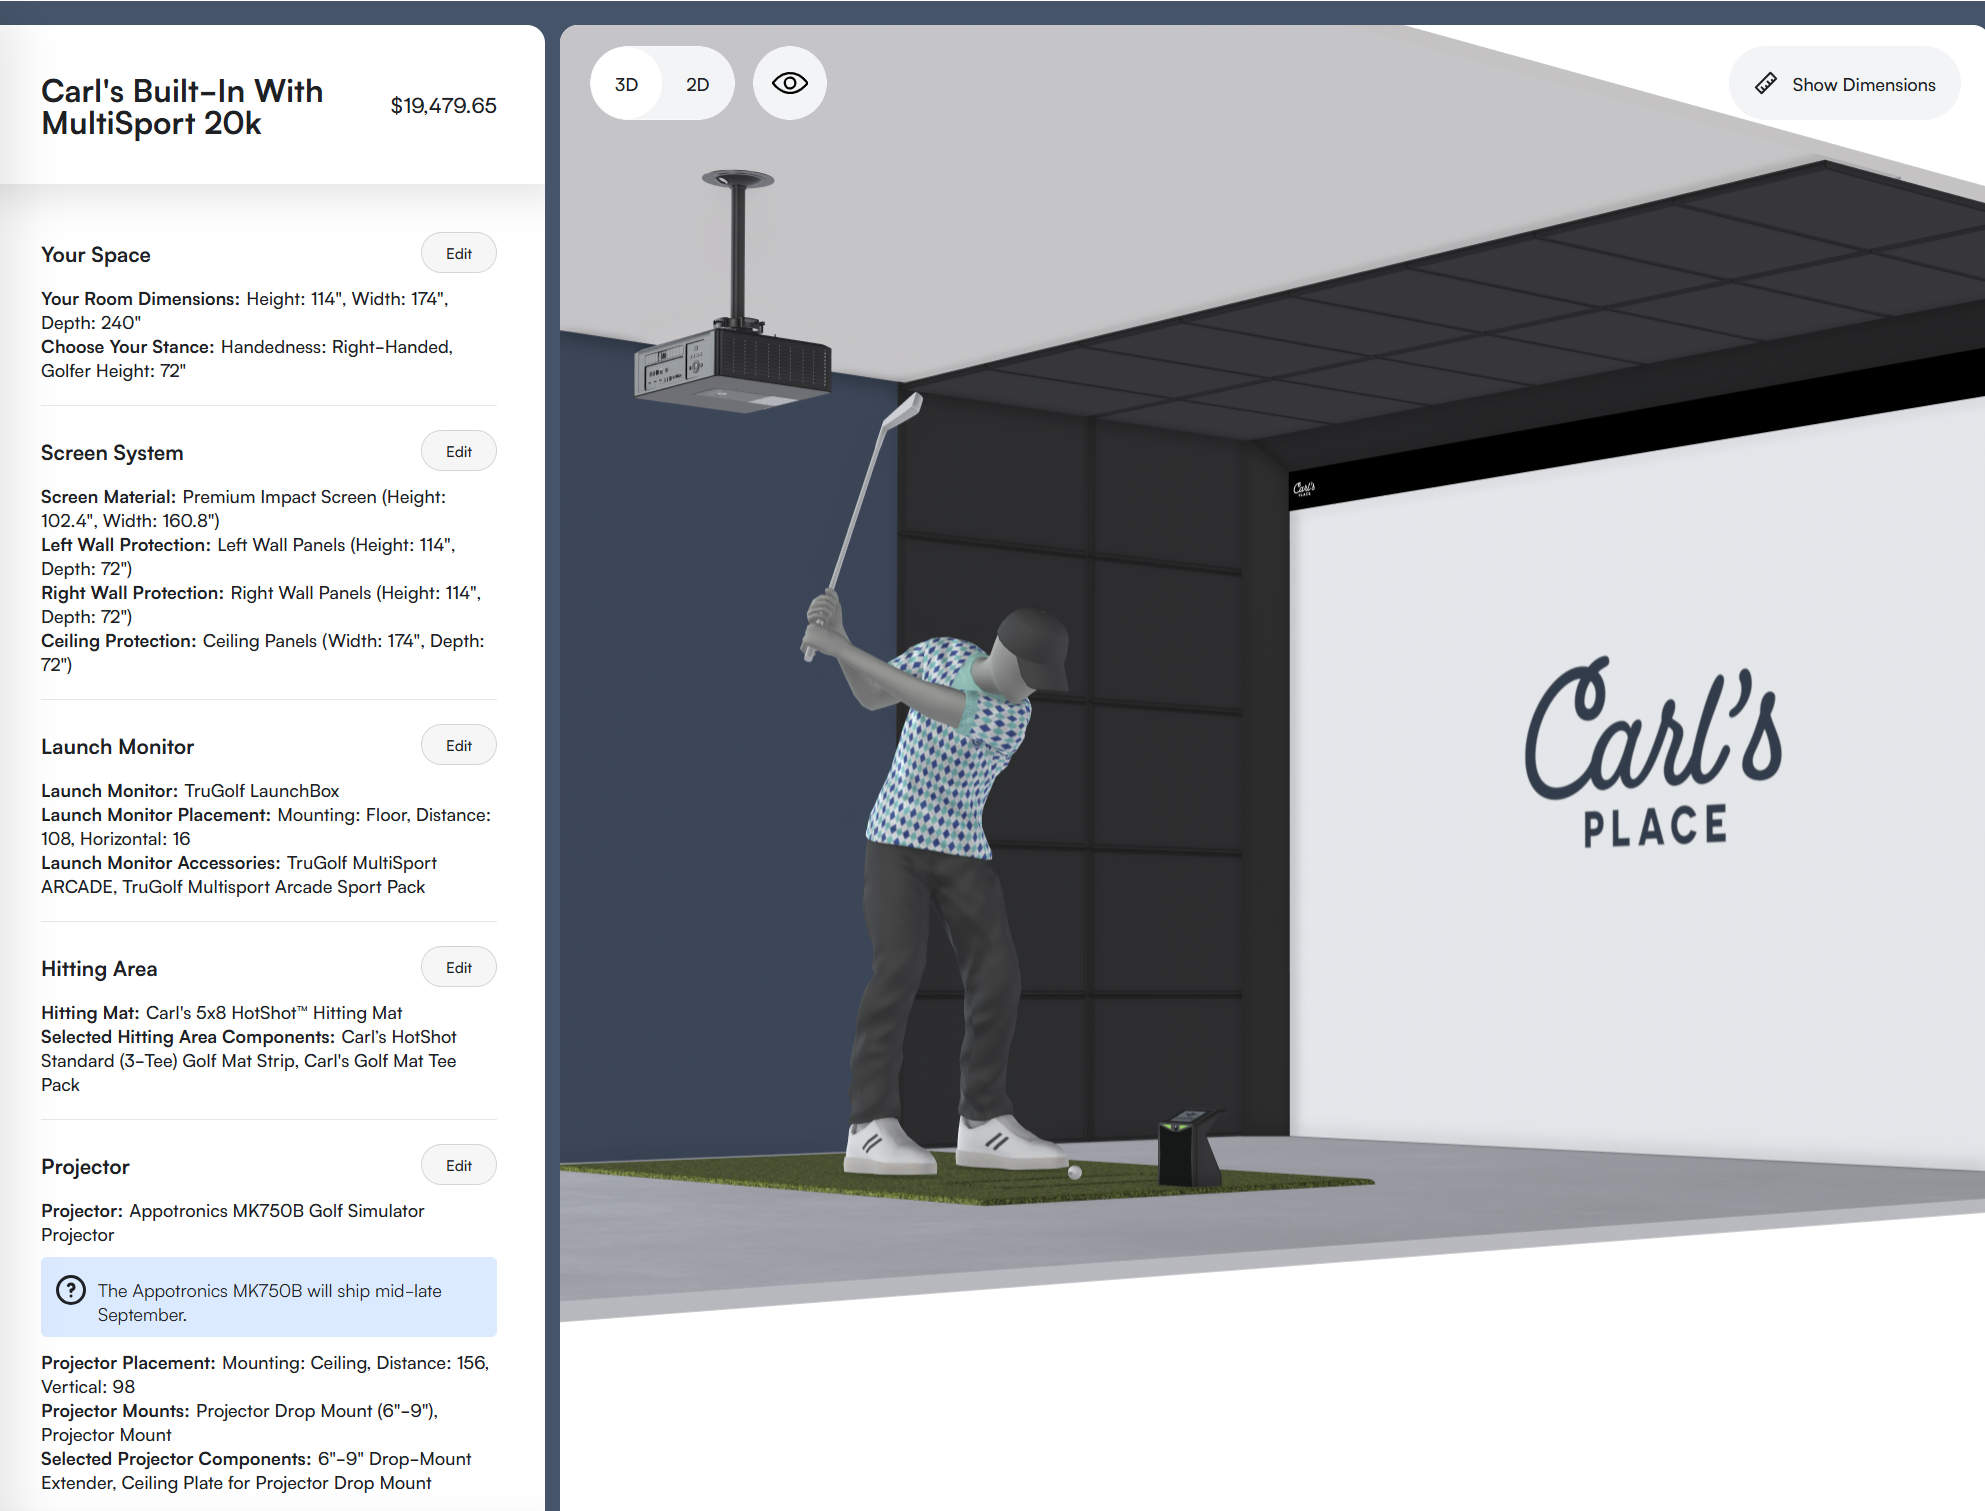Click the Hitting Area heading
1985x1511 pixels.
[x=99, y=969]
